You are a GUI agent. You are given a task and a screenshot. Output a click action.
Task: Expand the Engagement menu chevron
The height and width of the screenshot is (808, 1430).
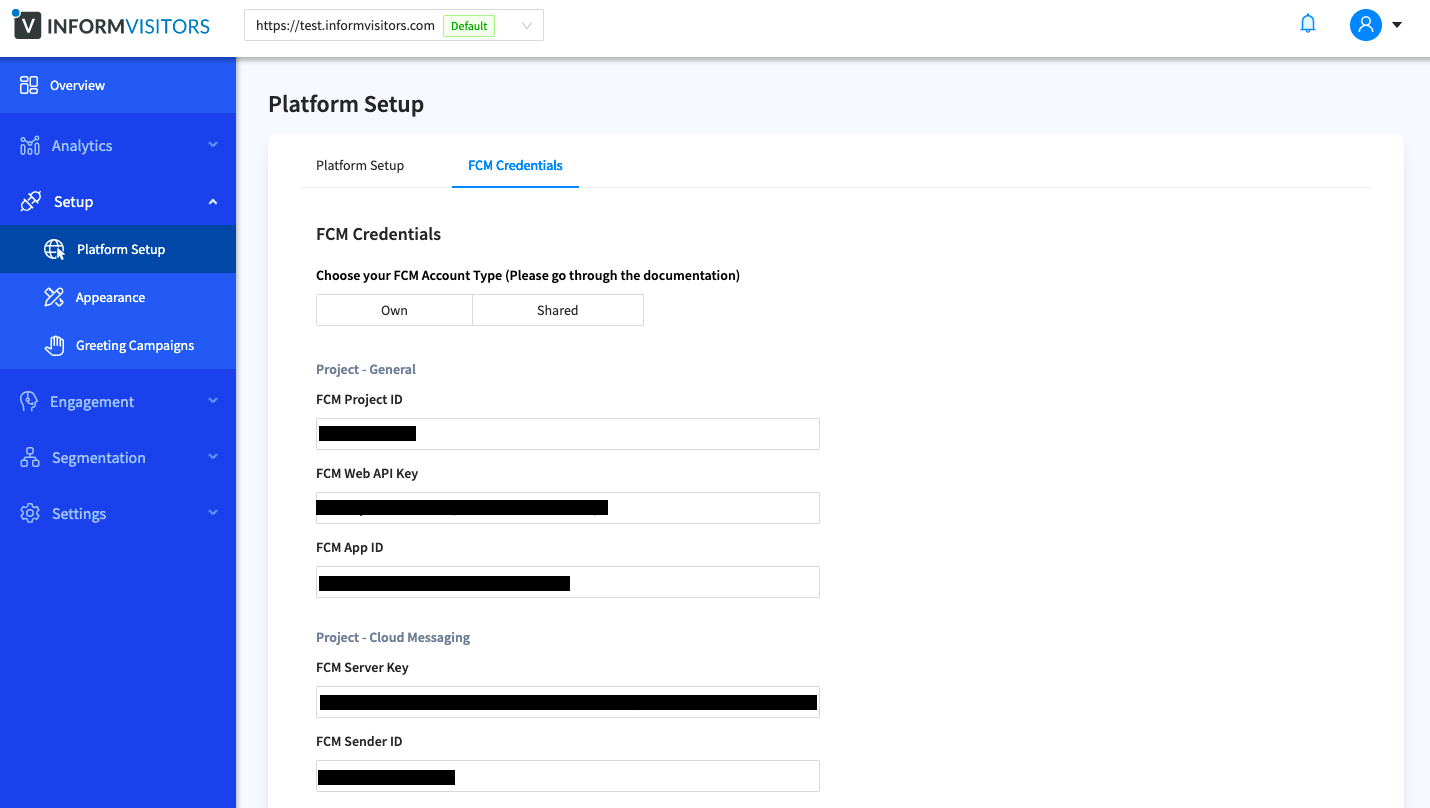pyautogui.click(x=213, y=401)
